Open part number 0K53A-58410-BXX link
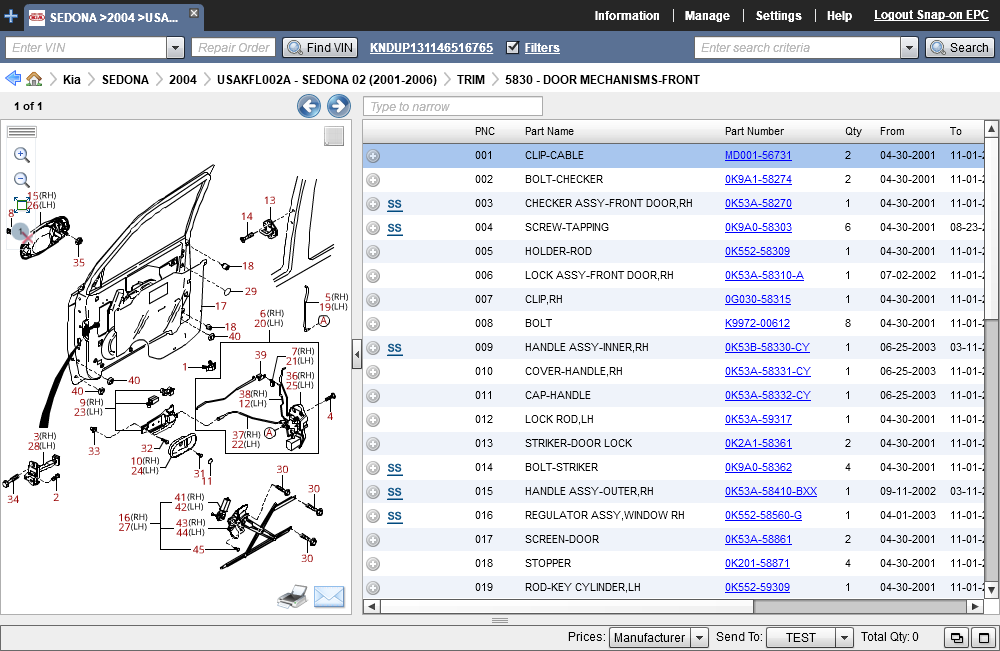 (771, 492)
